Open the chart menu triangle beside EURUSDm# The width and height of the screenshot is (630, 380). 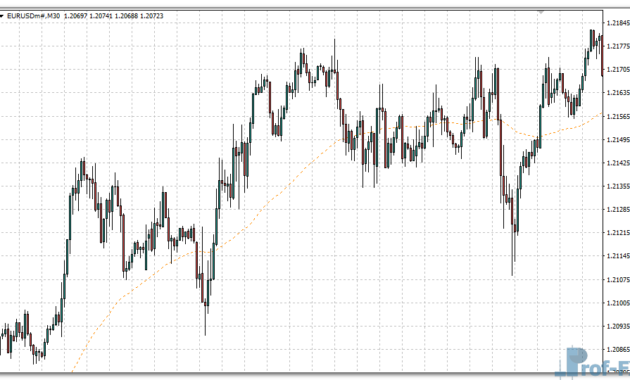point(2,16)
